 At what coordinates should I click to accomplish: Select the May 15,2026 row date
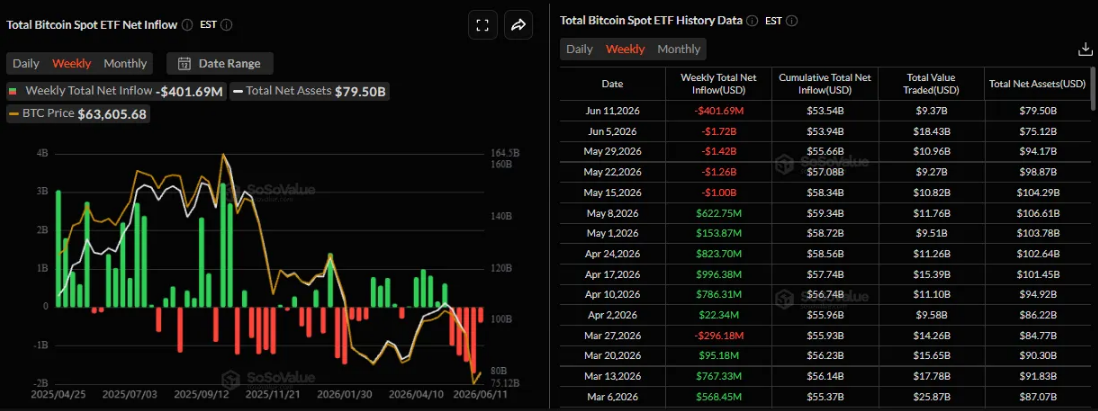coord(612,192)
